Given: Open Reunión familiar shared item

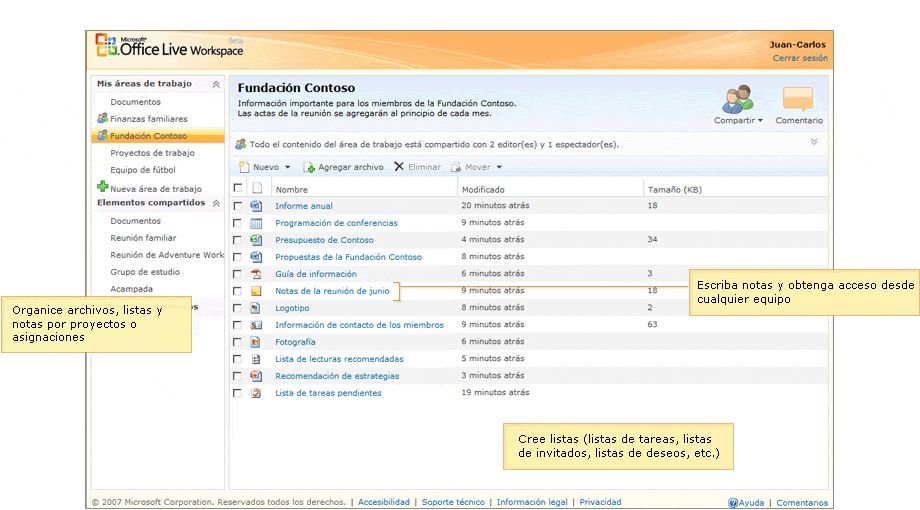Looking at the screenshot, I should coord(143,238).
